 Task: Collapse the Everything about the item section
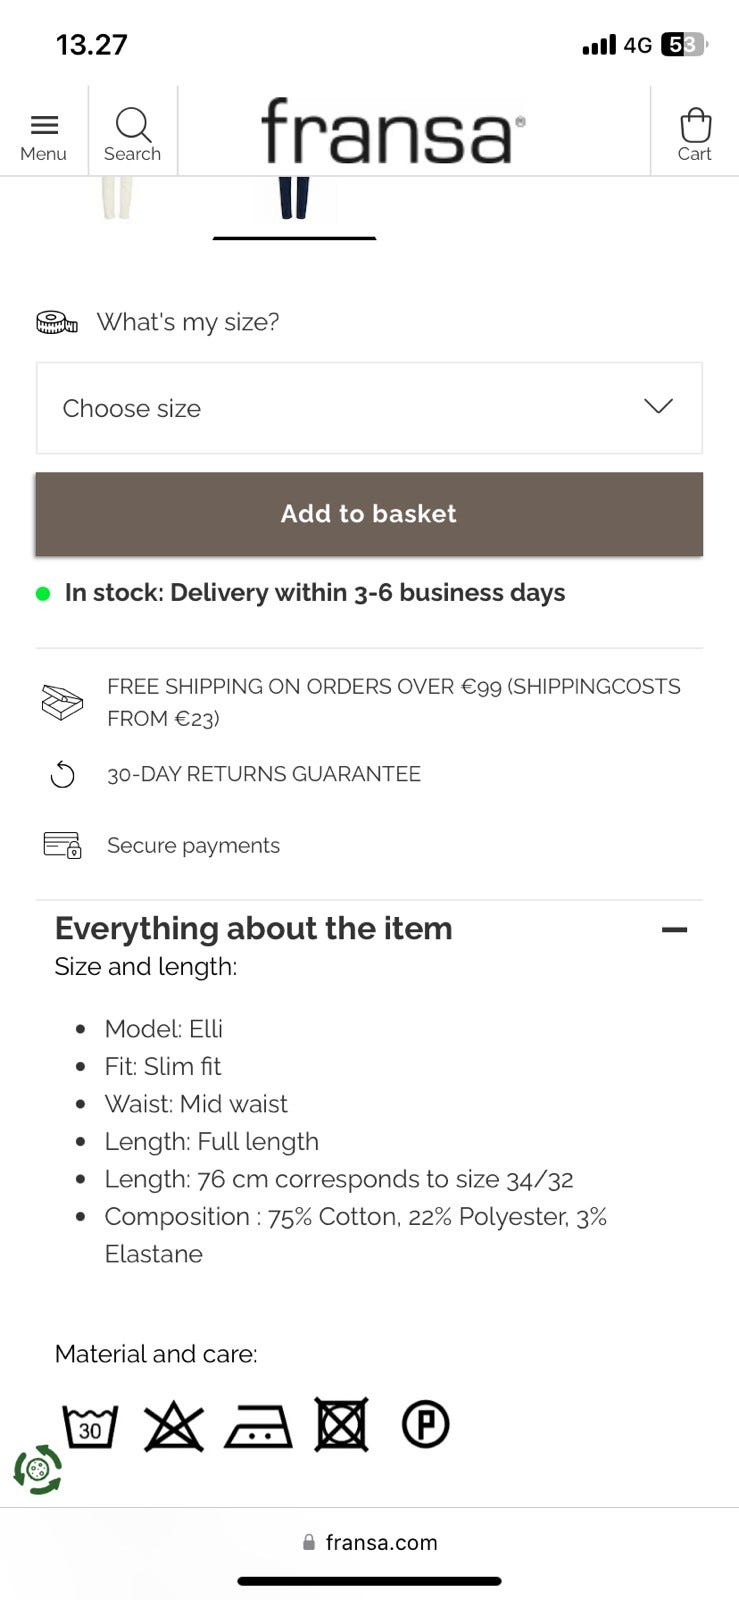(x=675, y=929)
